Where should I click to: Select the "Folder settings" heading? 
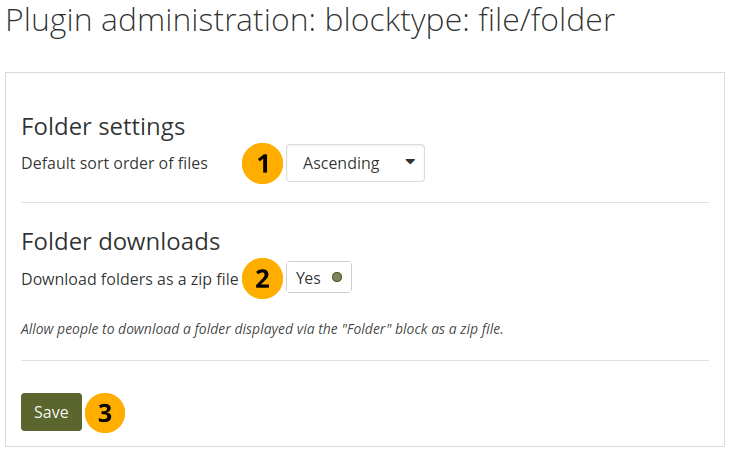tap(103, 127)
